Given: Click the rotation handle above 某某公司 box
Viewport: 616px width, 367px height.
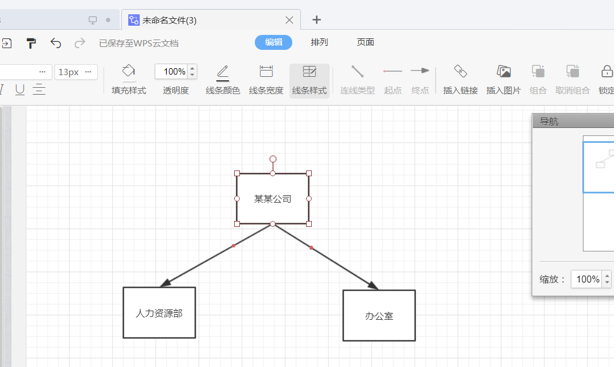Looking at the screenshot, I should tap(273, 159).
